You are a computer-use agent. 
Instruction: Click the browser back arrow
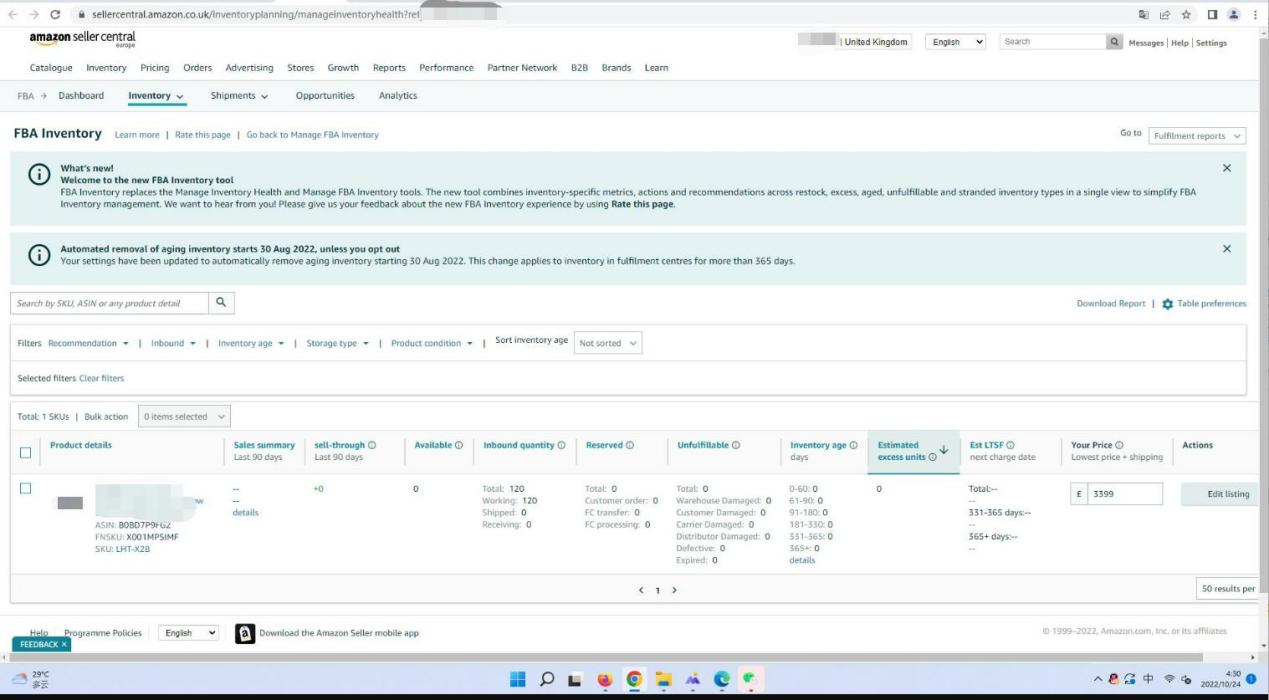coord(11,15)
